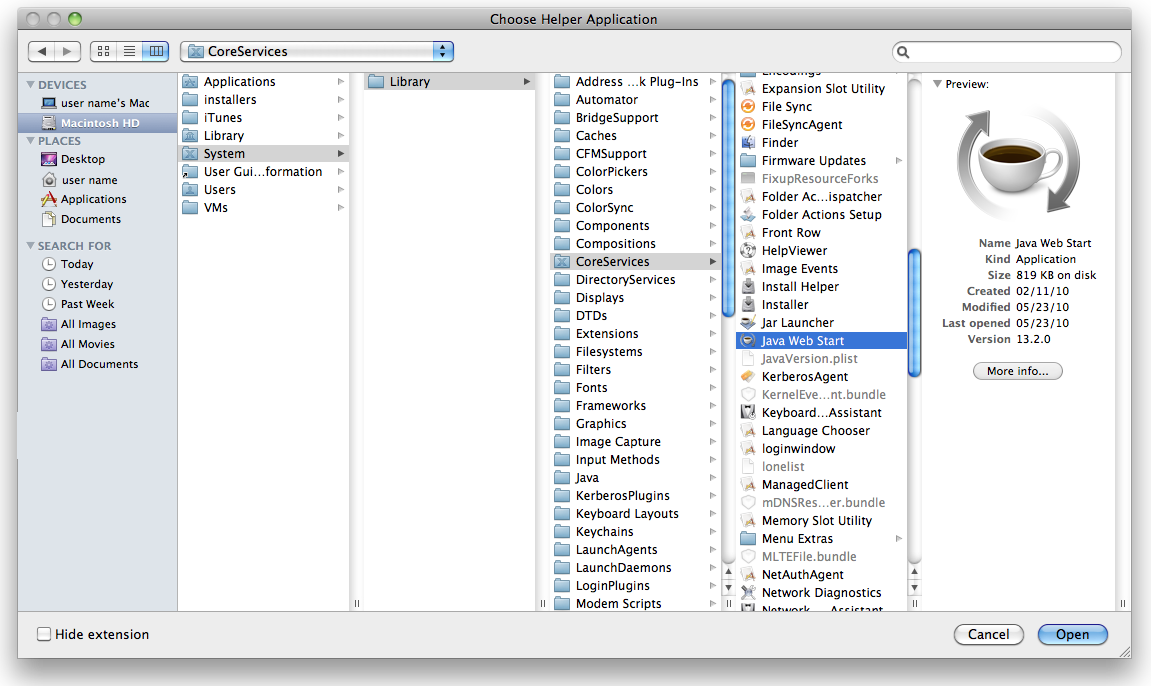The width and height of the screenshot is (1151, 686).
Task: Click the Forward navigation arrow
Action: coord(68,51)
